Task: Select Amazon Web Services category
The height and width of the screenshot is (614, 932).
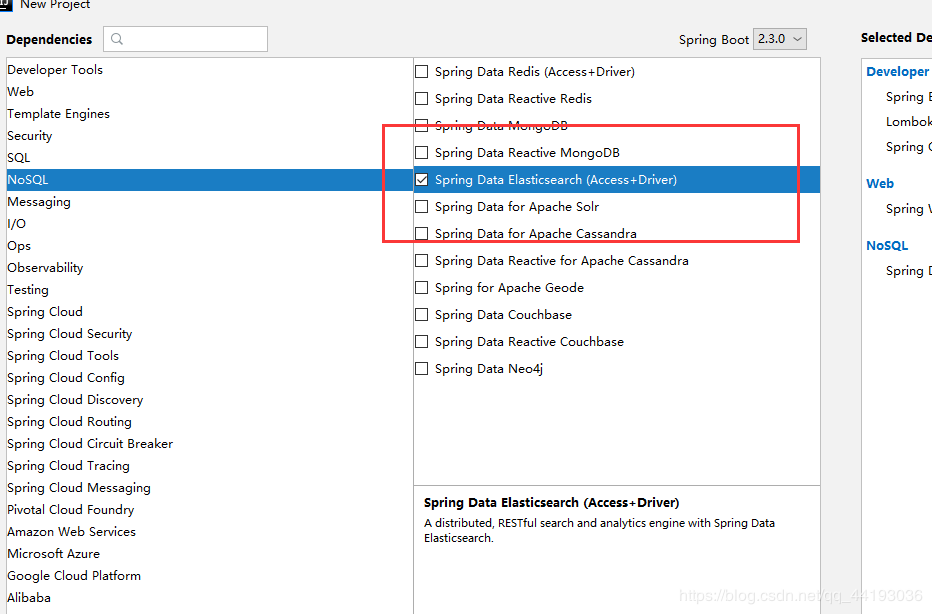Action: point(209,531)
